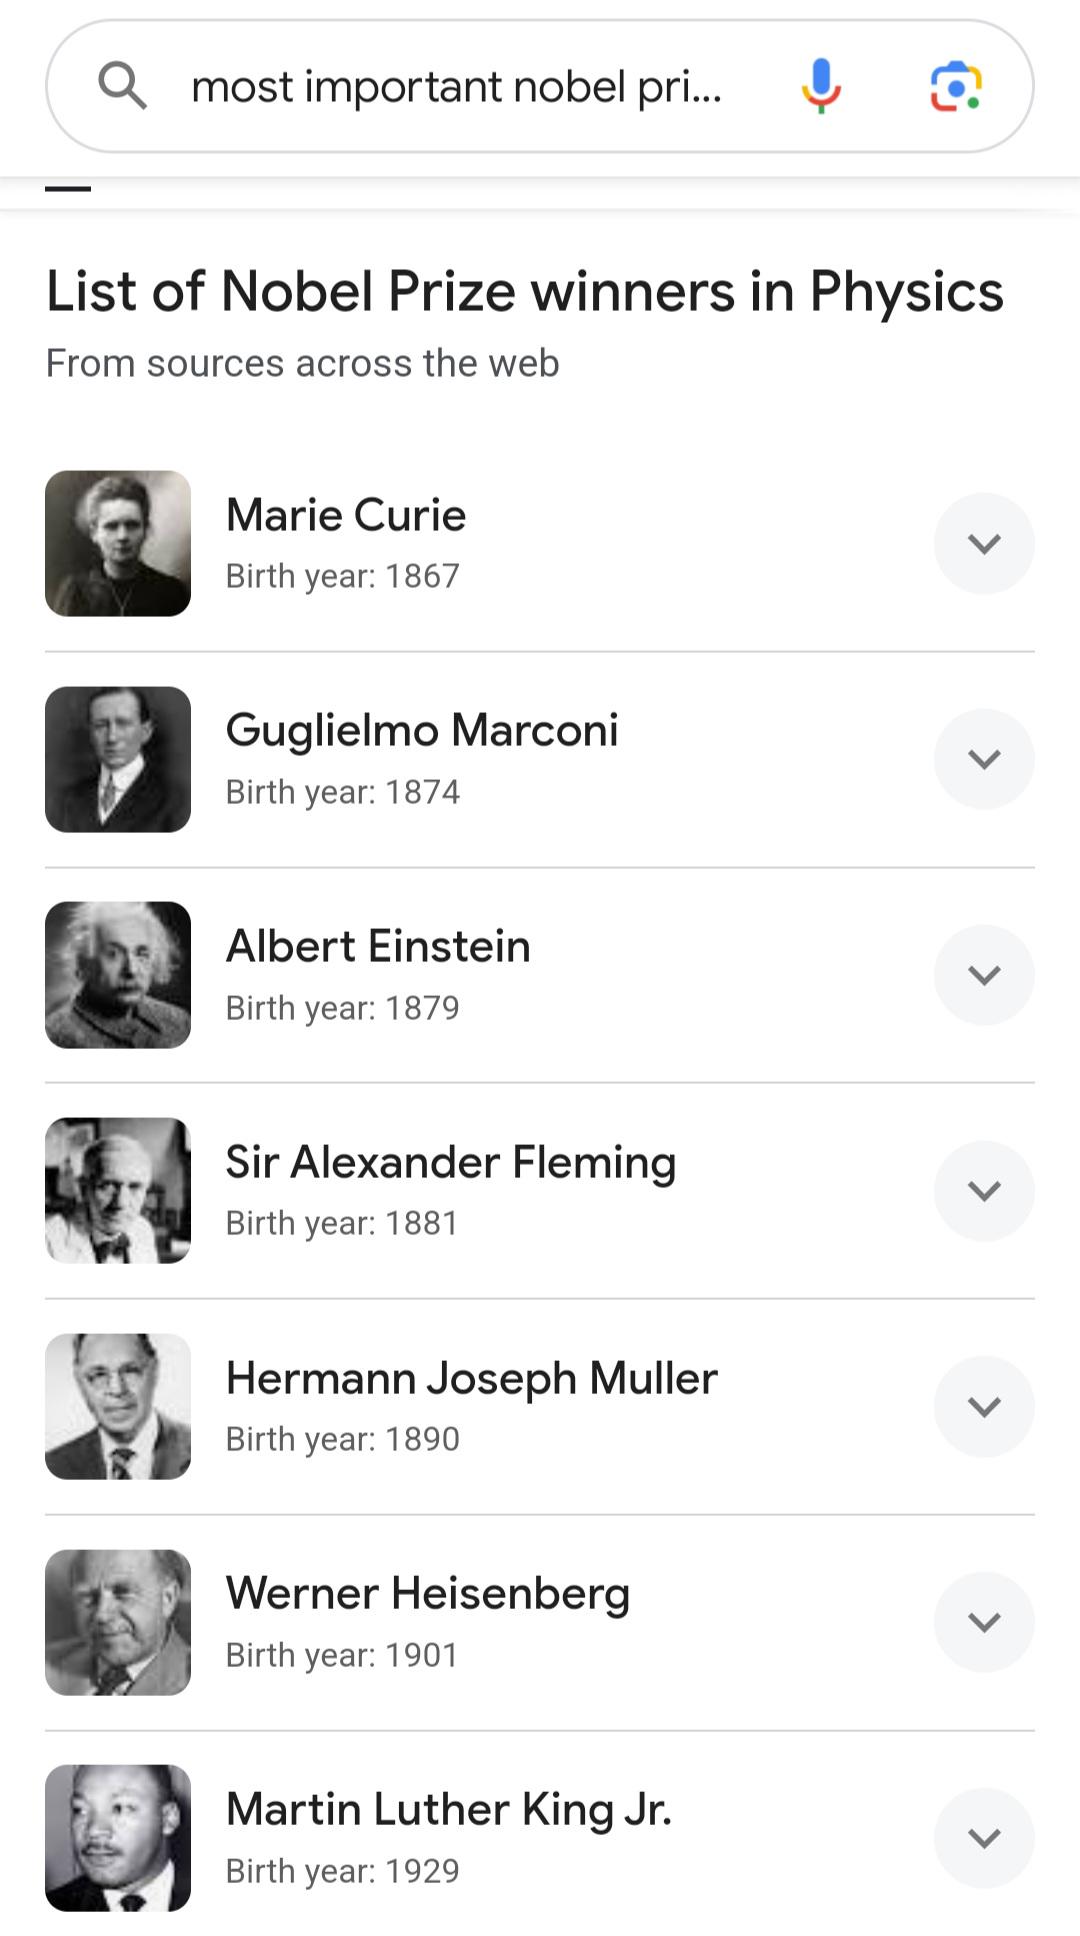Open Sir Alexander Fleming's photo thumbnail
The image size is (1080, 1936).
(118, 1190)
